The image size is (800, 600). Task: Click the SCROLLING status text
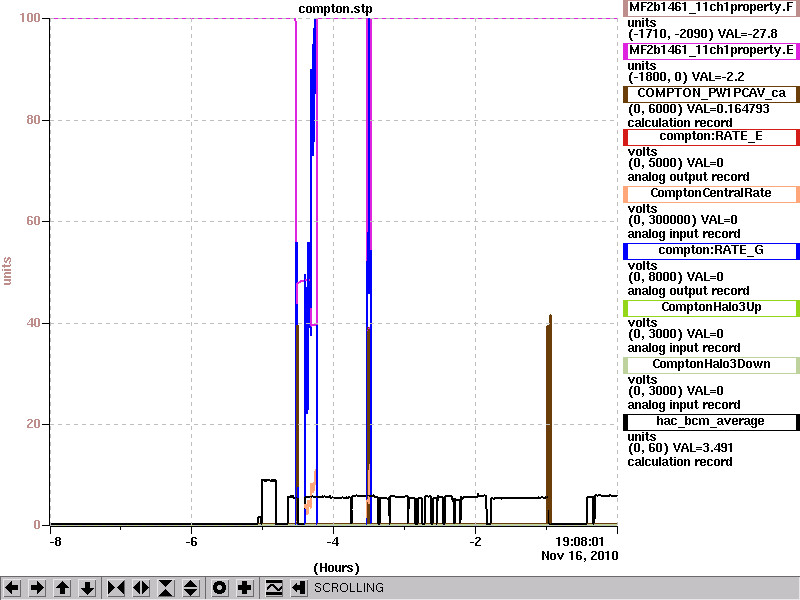(348, 588)
